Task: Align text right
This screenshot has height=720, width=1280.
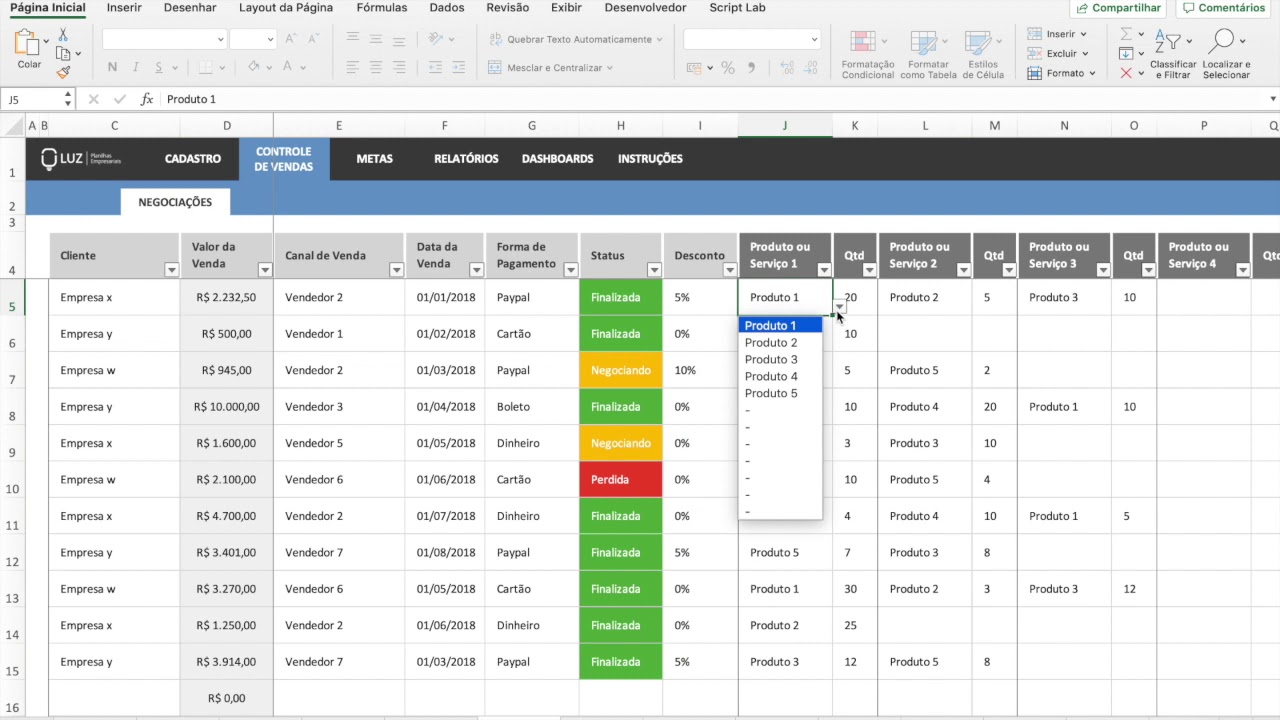Action: [399, 68]
